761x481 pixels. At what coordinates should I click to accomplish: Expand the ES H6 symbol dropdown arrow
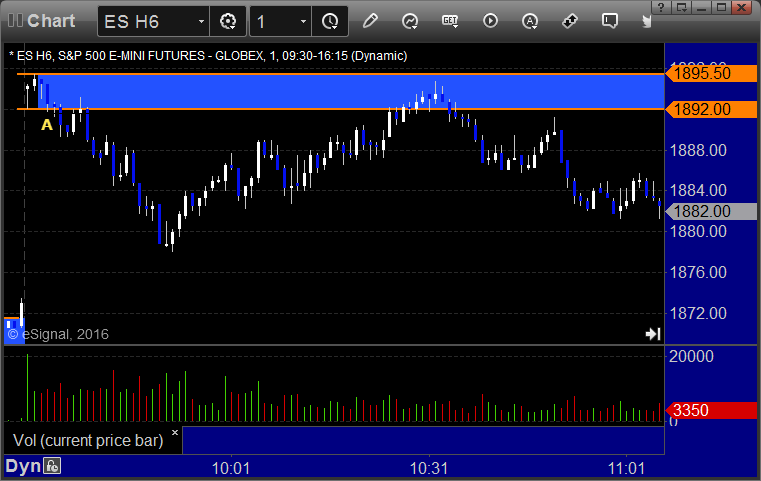pos(201,21)
